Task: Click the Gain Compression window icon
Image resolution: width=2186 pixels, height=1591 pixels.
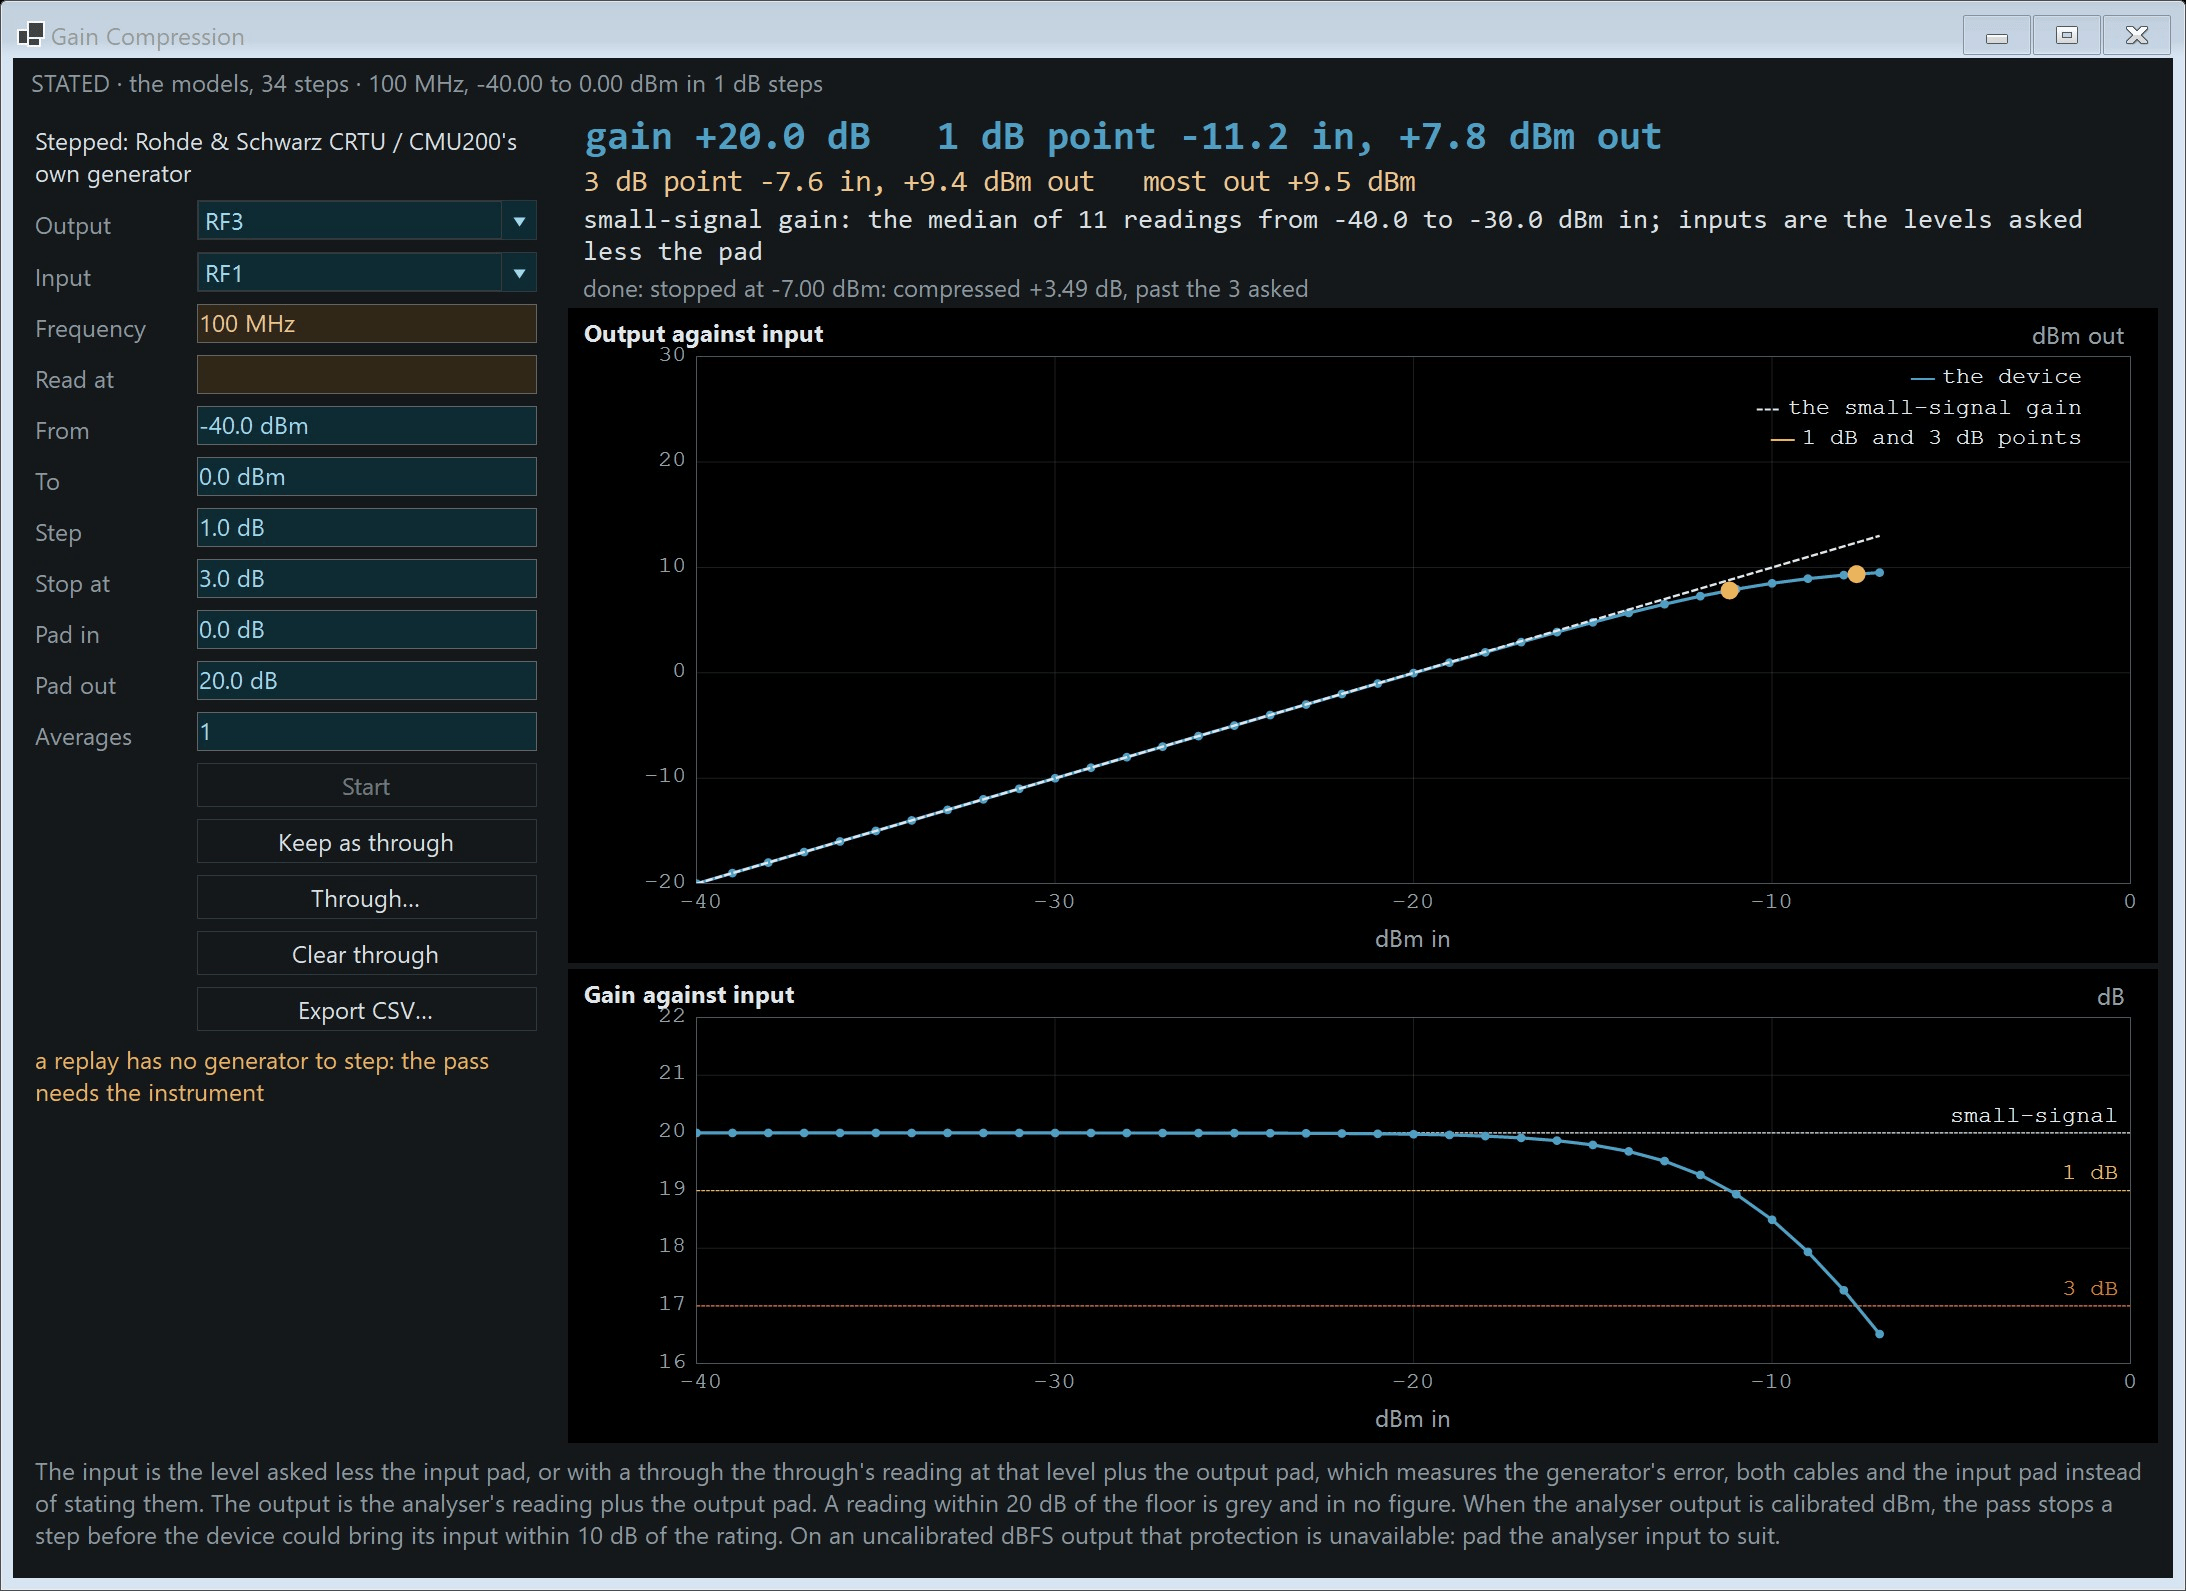Action: click(x=30, y=35)
